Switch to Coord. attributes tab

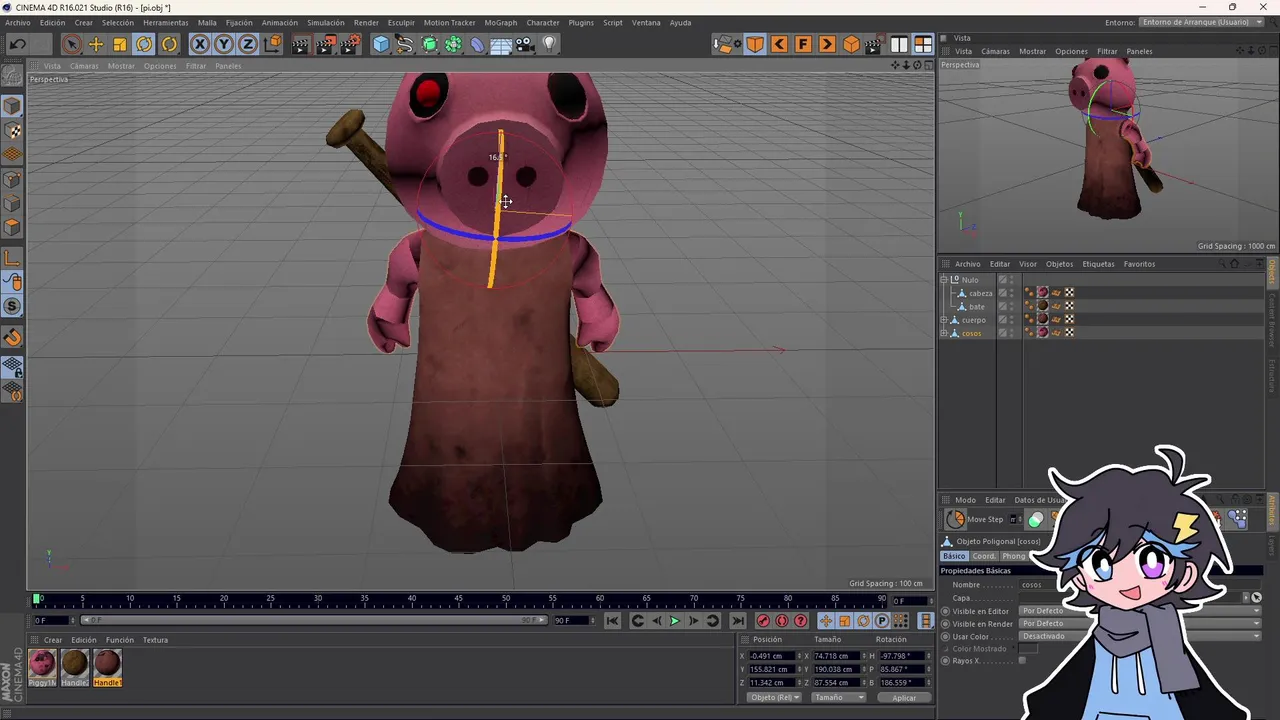[x=985, y=556]
